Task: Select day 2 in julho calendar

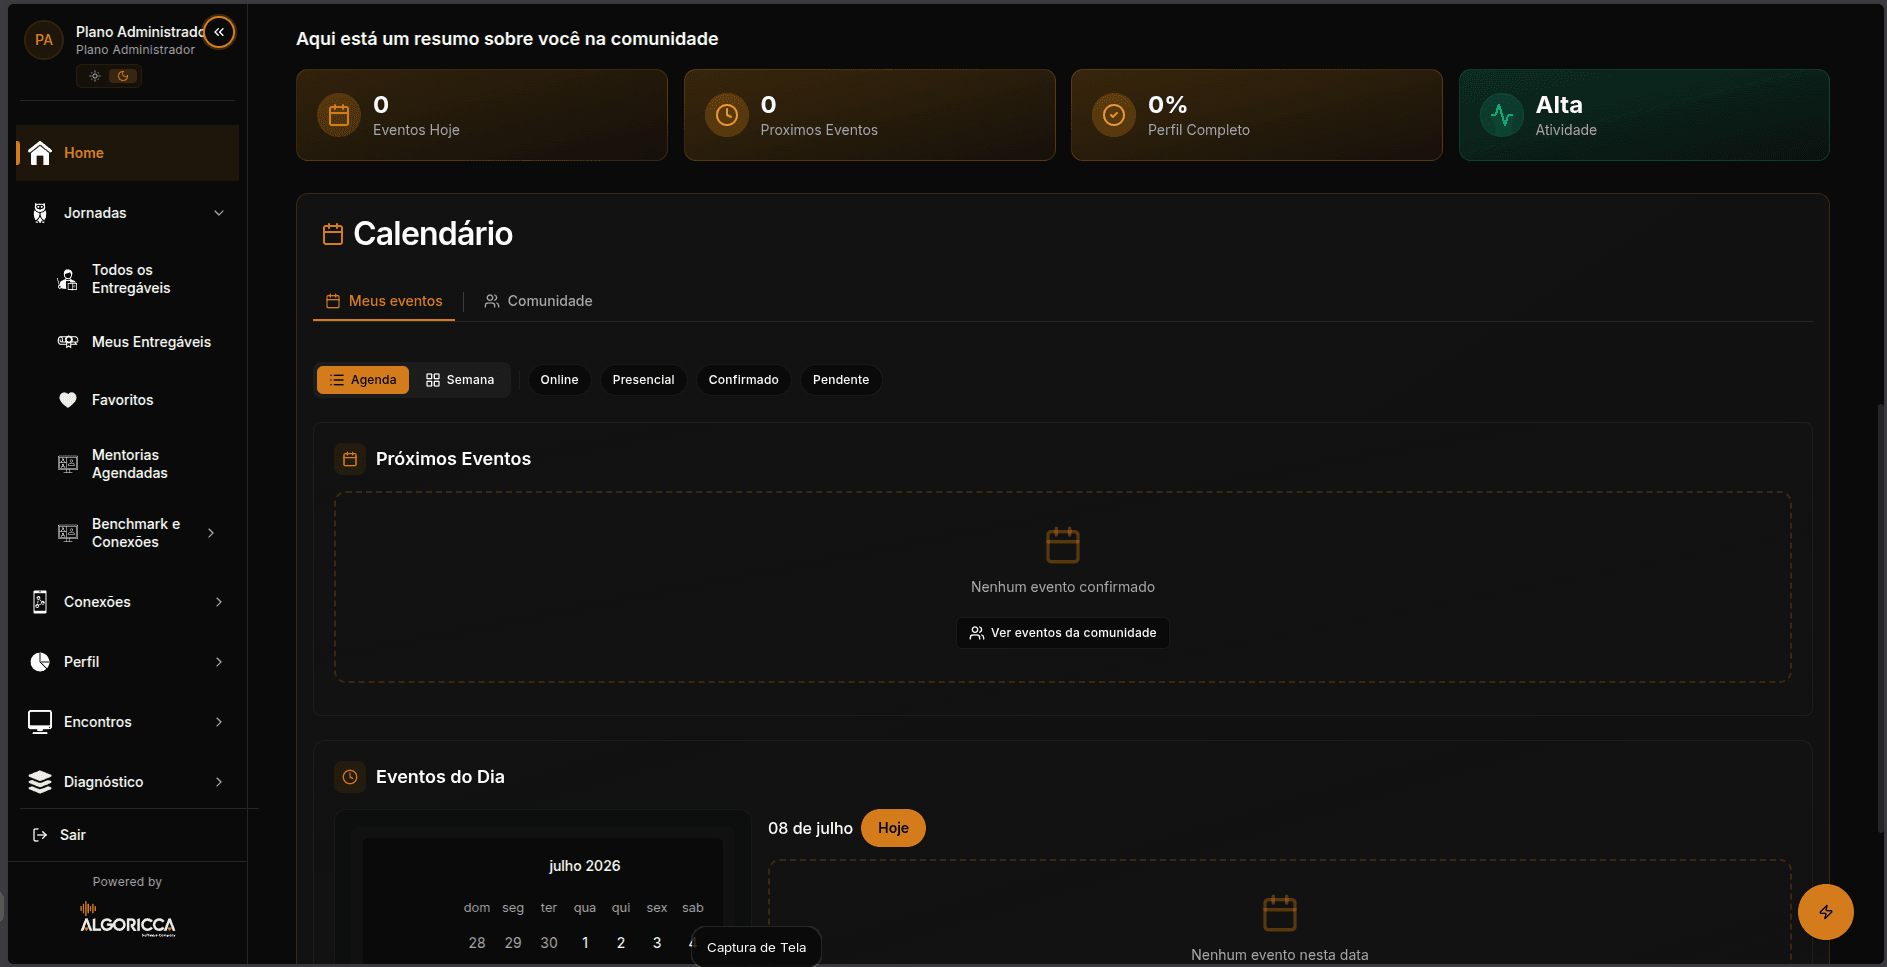Action: point(621,943)
